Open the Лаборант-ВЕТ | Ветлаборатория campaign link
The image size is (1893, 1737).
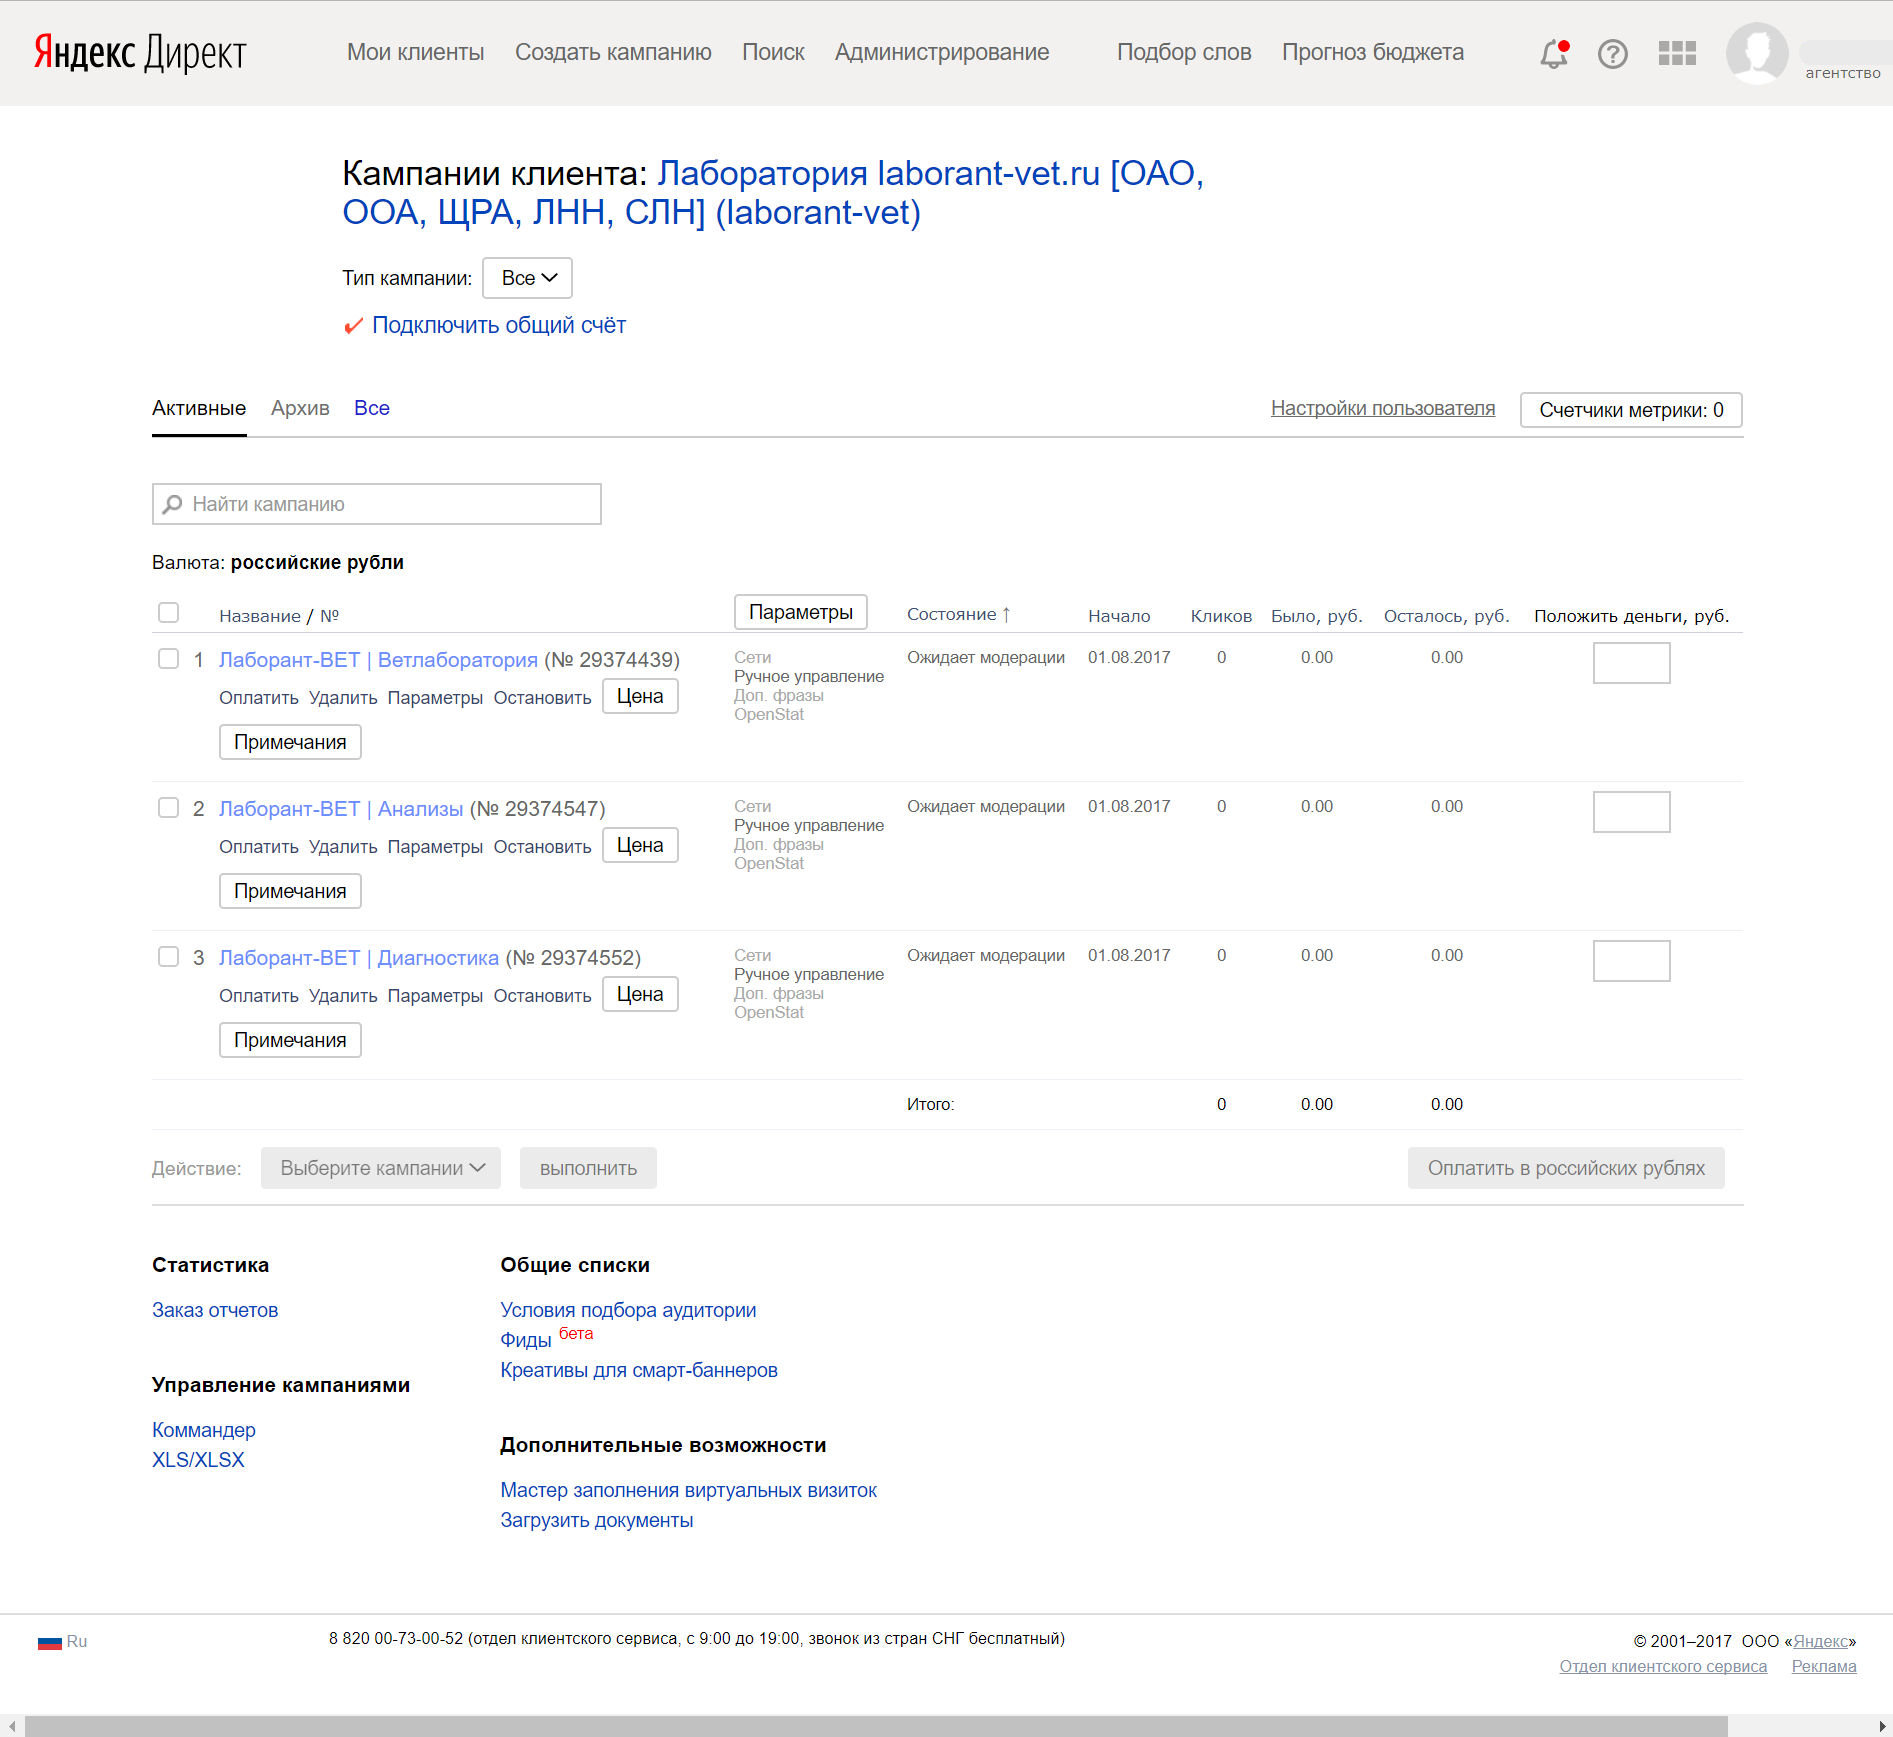378,660
